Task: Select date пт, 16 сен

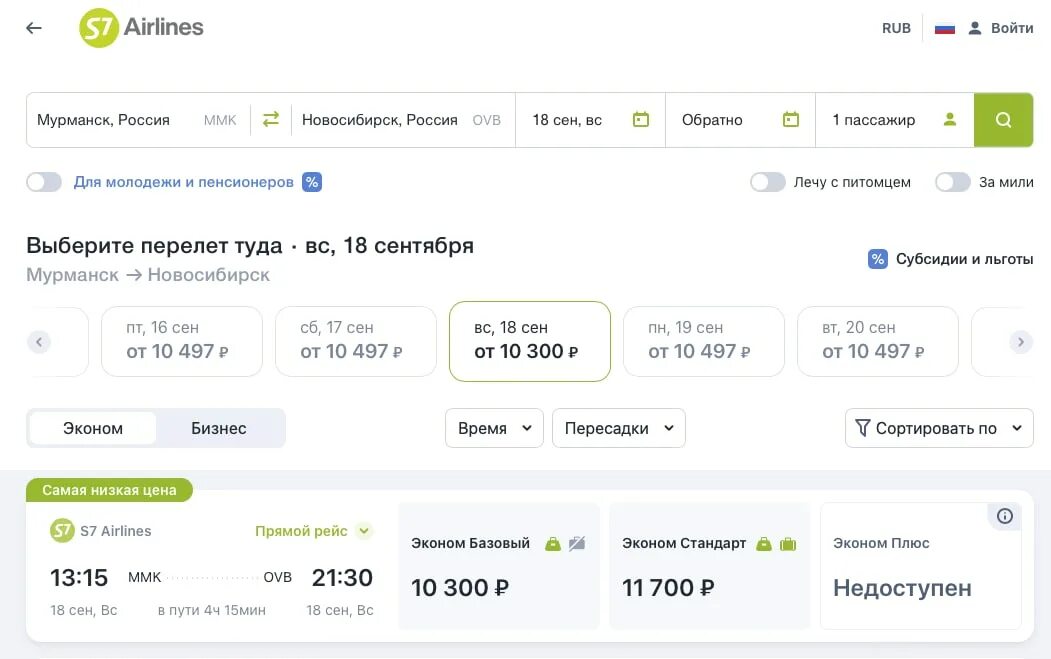Action: [x=182, y=341]
